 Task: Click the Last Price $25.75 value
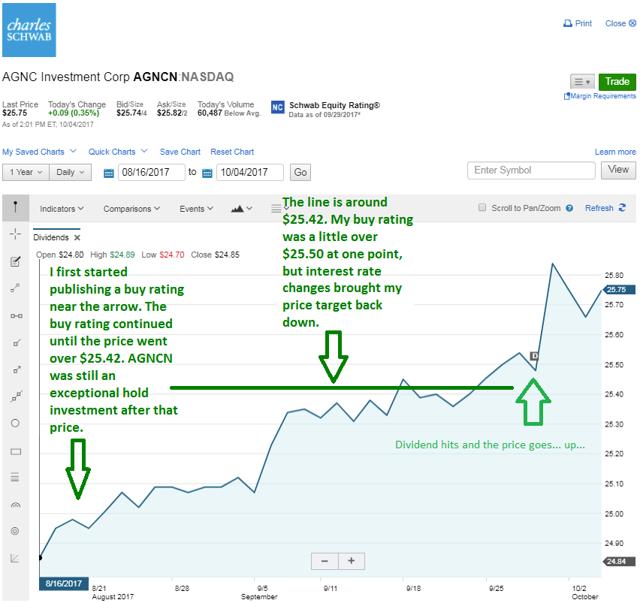15,113
